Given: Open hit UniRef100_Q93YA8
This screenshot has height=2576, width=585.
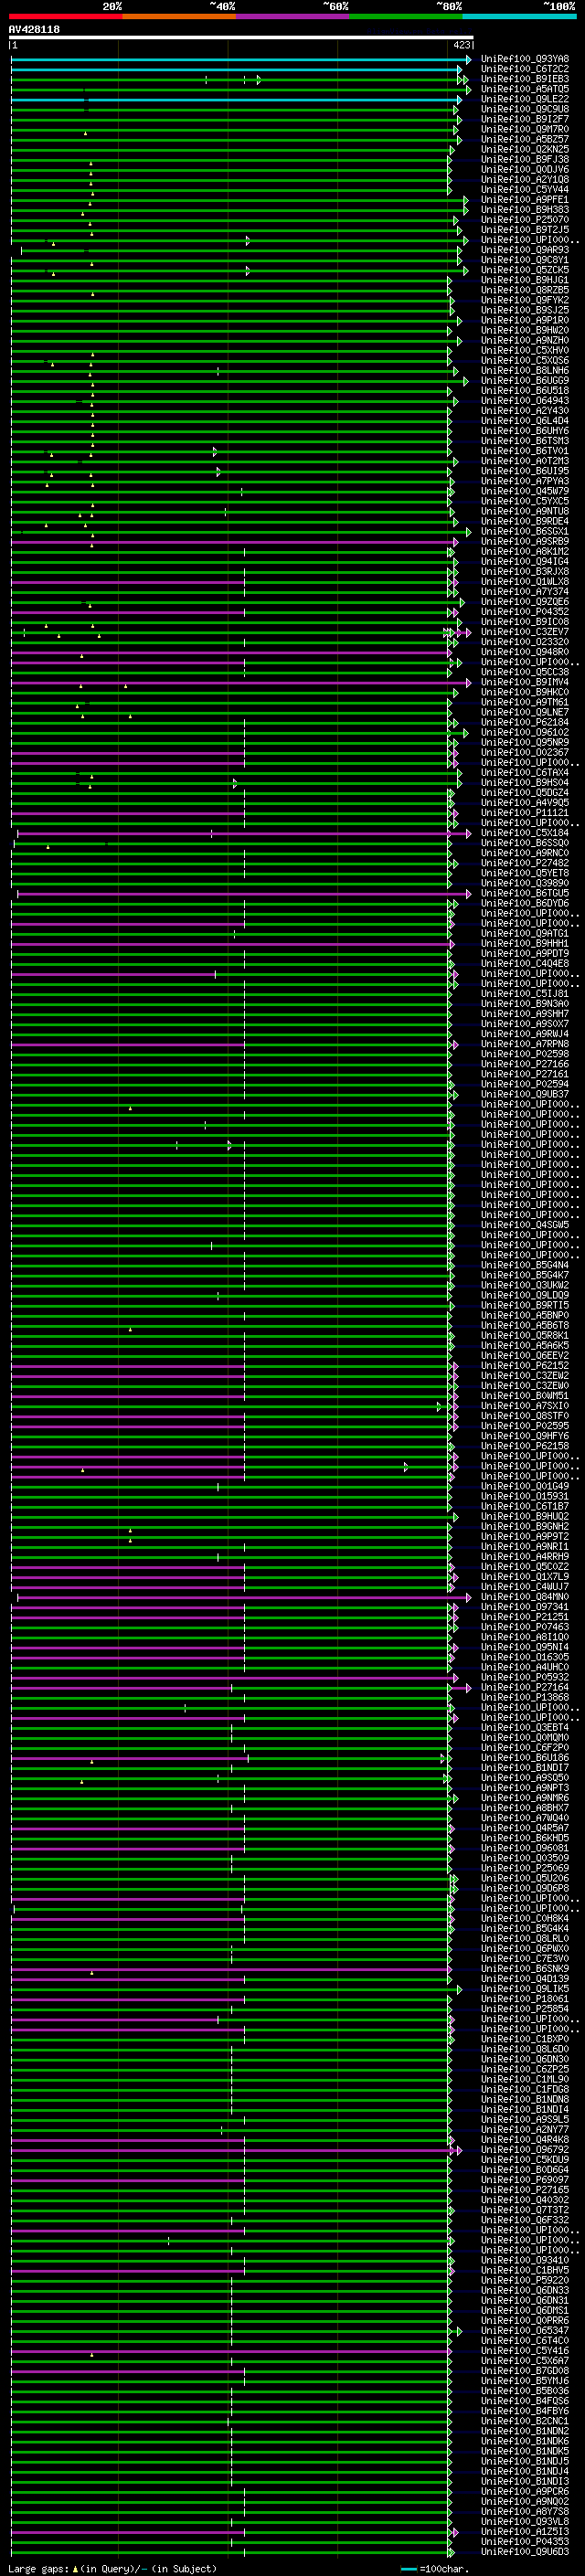Looking at the screenshot, I should click(x=525, y=59).
